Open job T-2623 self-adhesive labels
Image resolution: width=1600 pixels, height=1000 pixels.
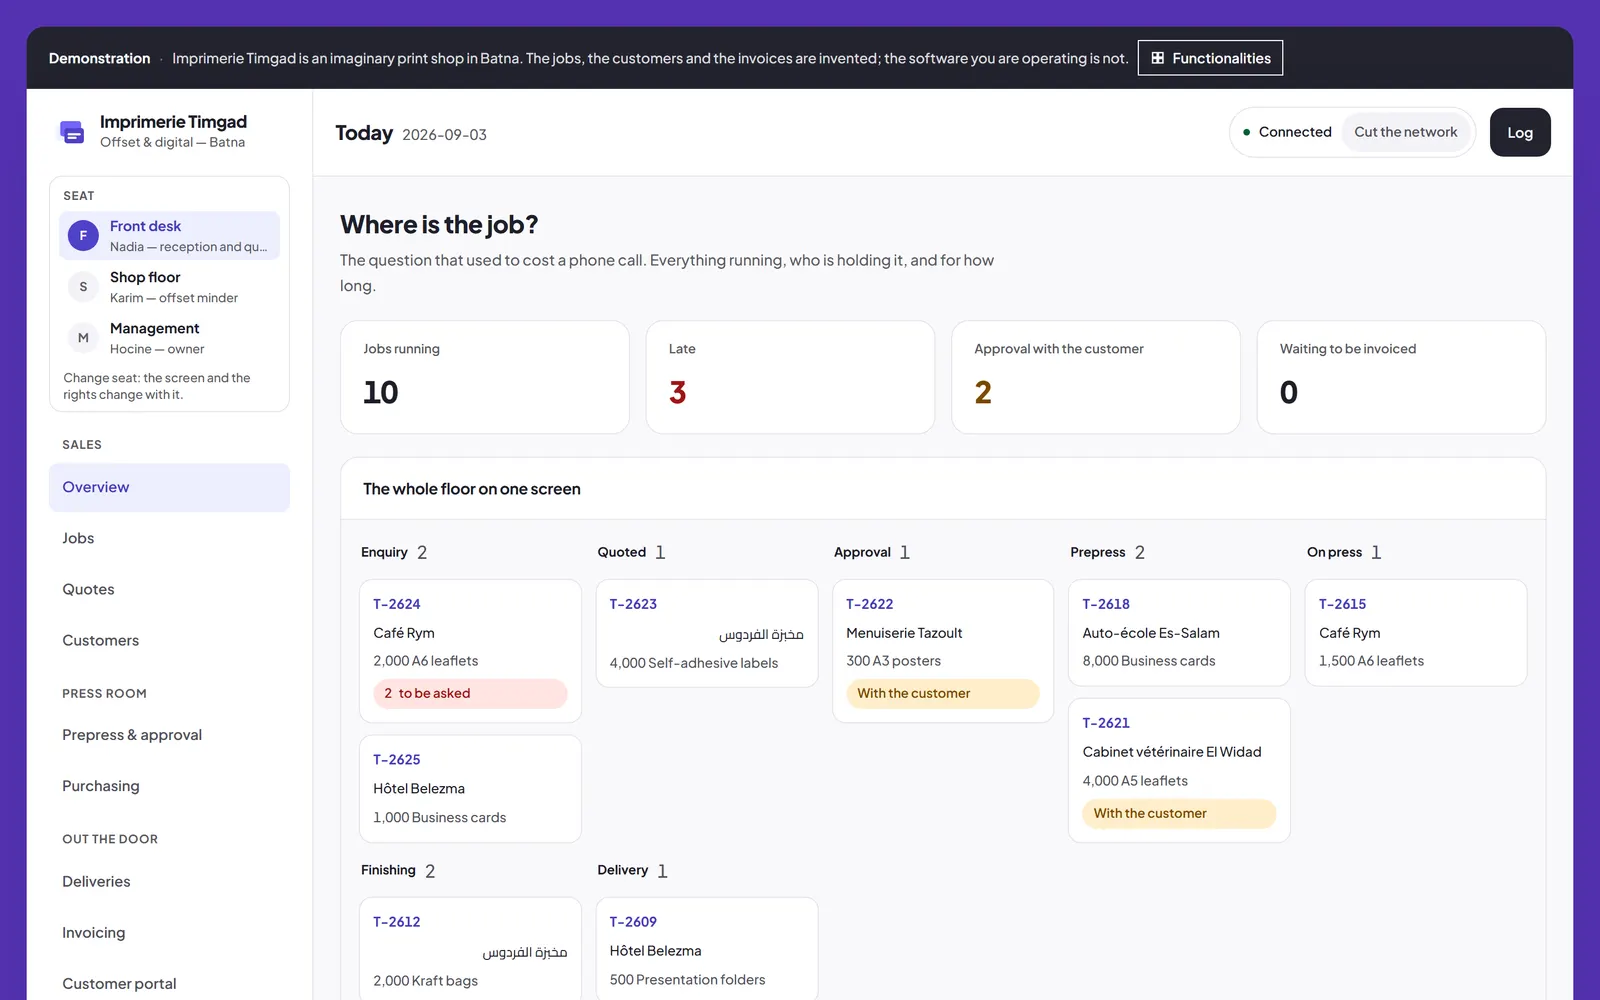point(707,634)
